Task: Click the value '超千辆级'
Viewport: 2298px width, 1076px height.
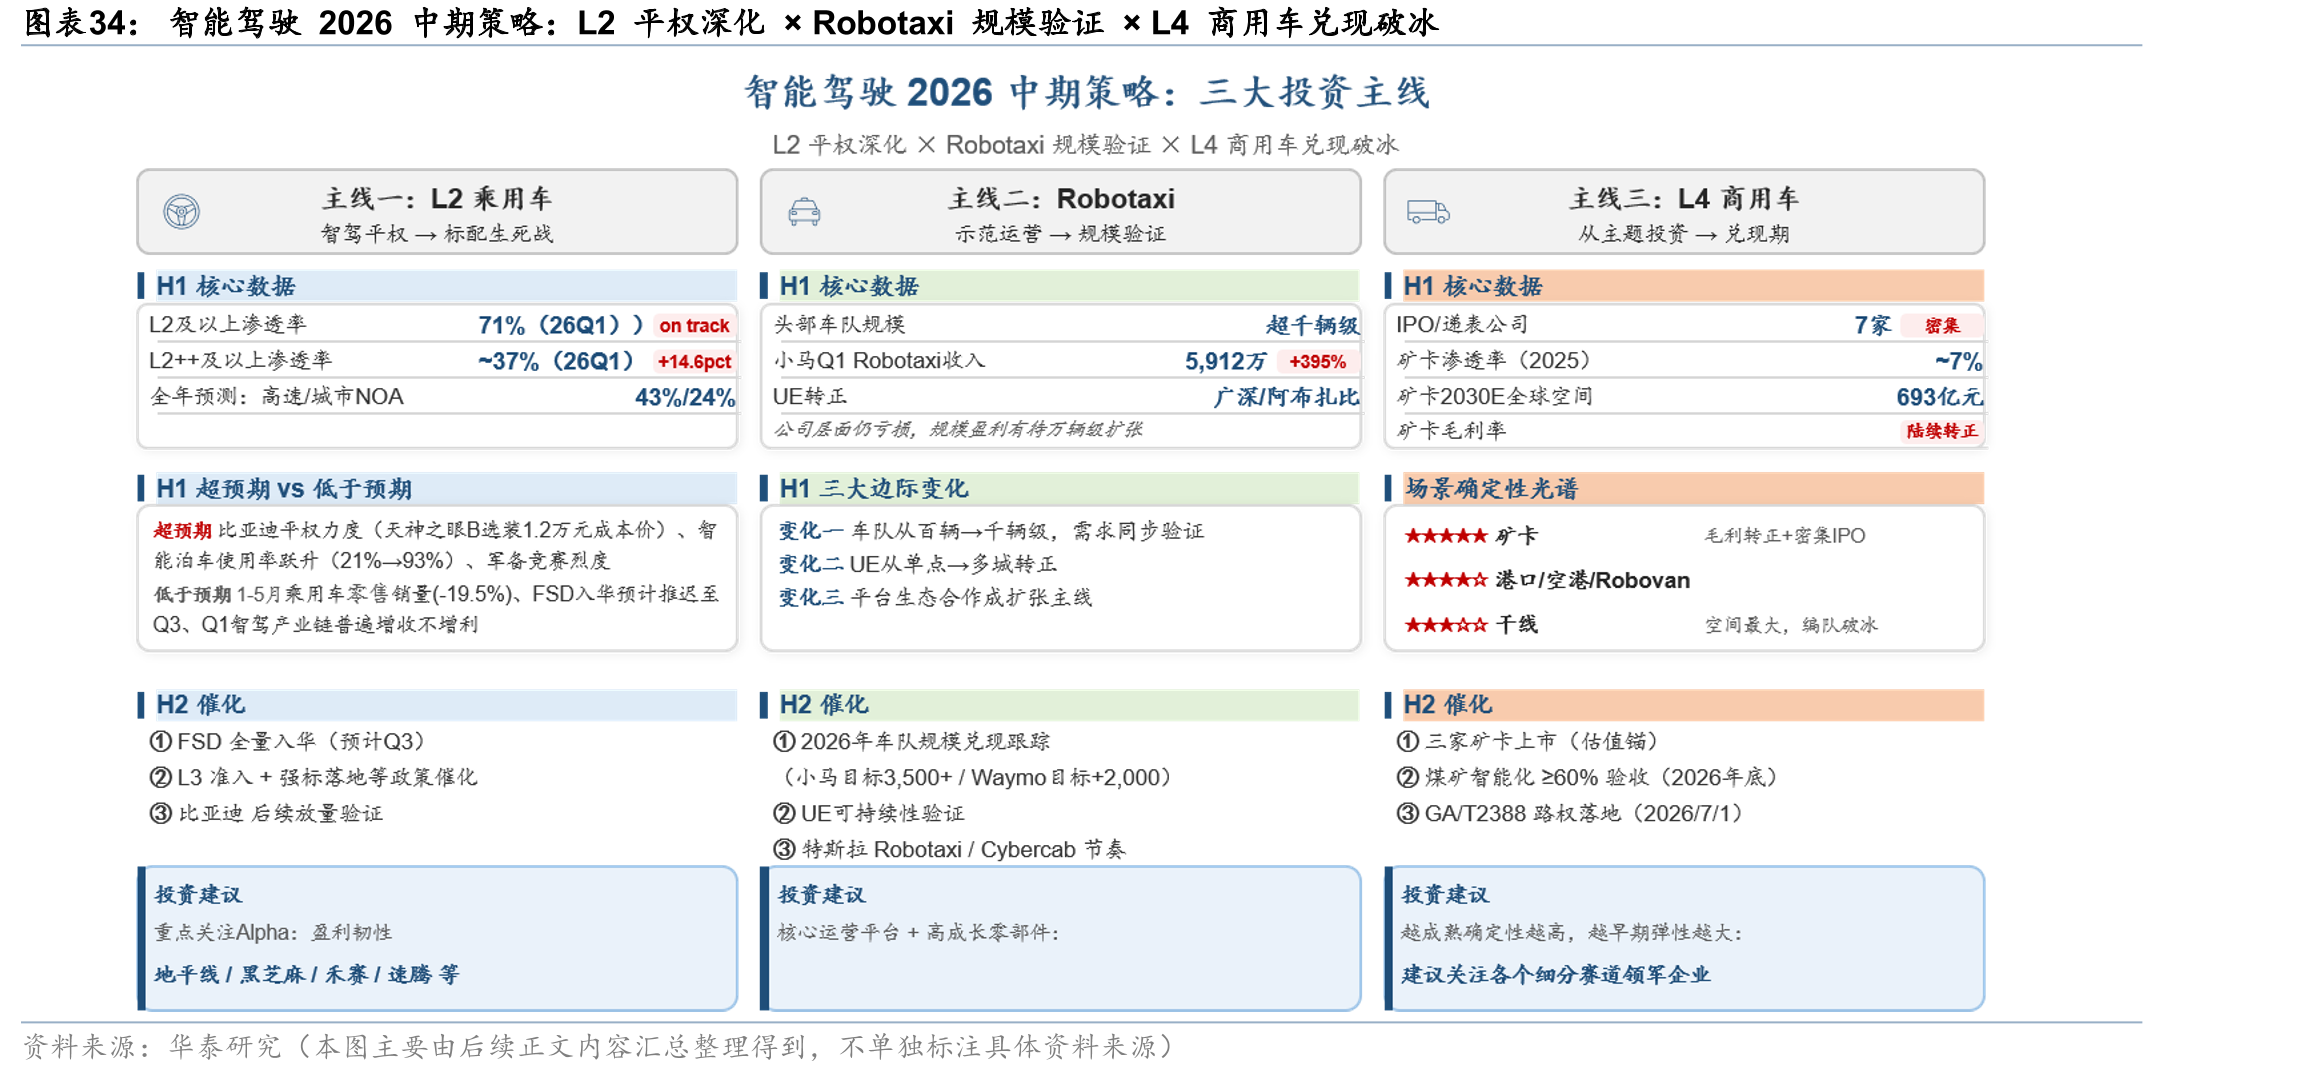Action: pyautogui.click(x=1312, y=325)
